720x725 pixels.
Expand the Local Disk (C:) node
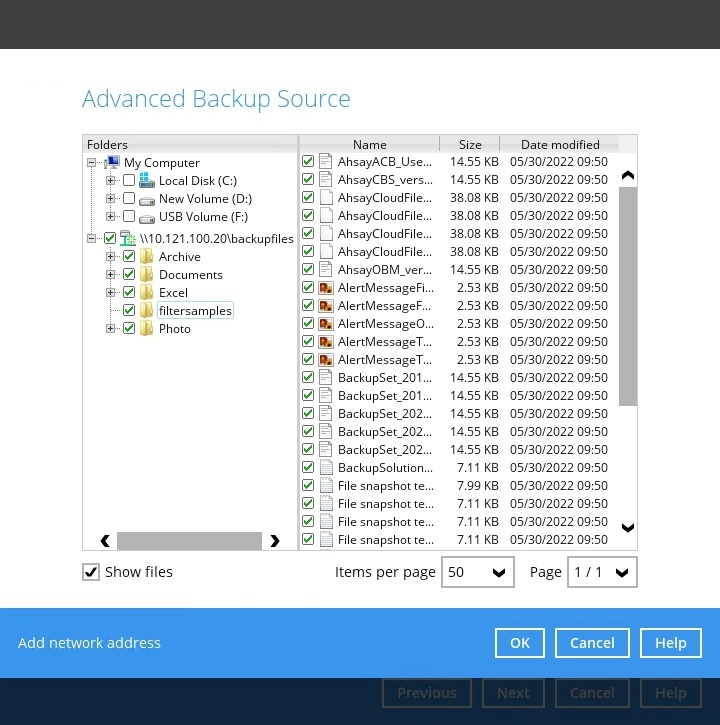pyautogui.click(x=111, y=180)
